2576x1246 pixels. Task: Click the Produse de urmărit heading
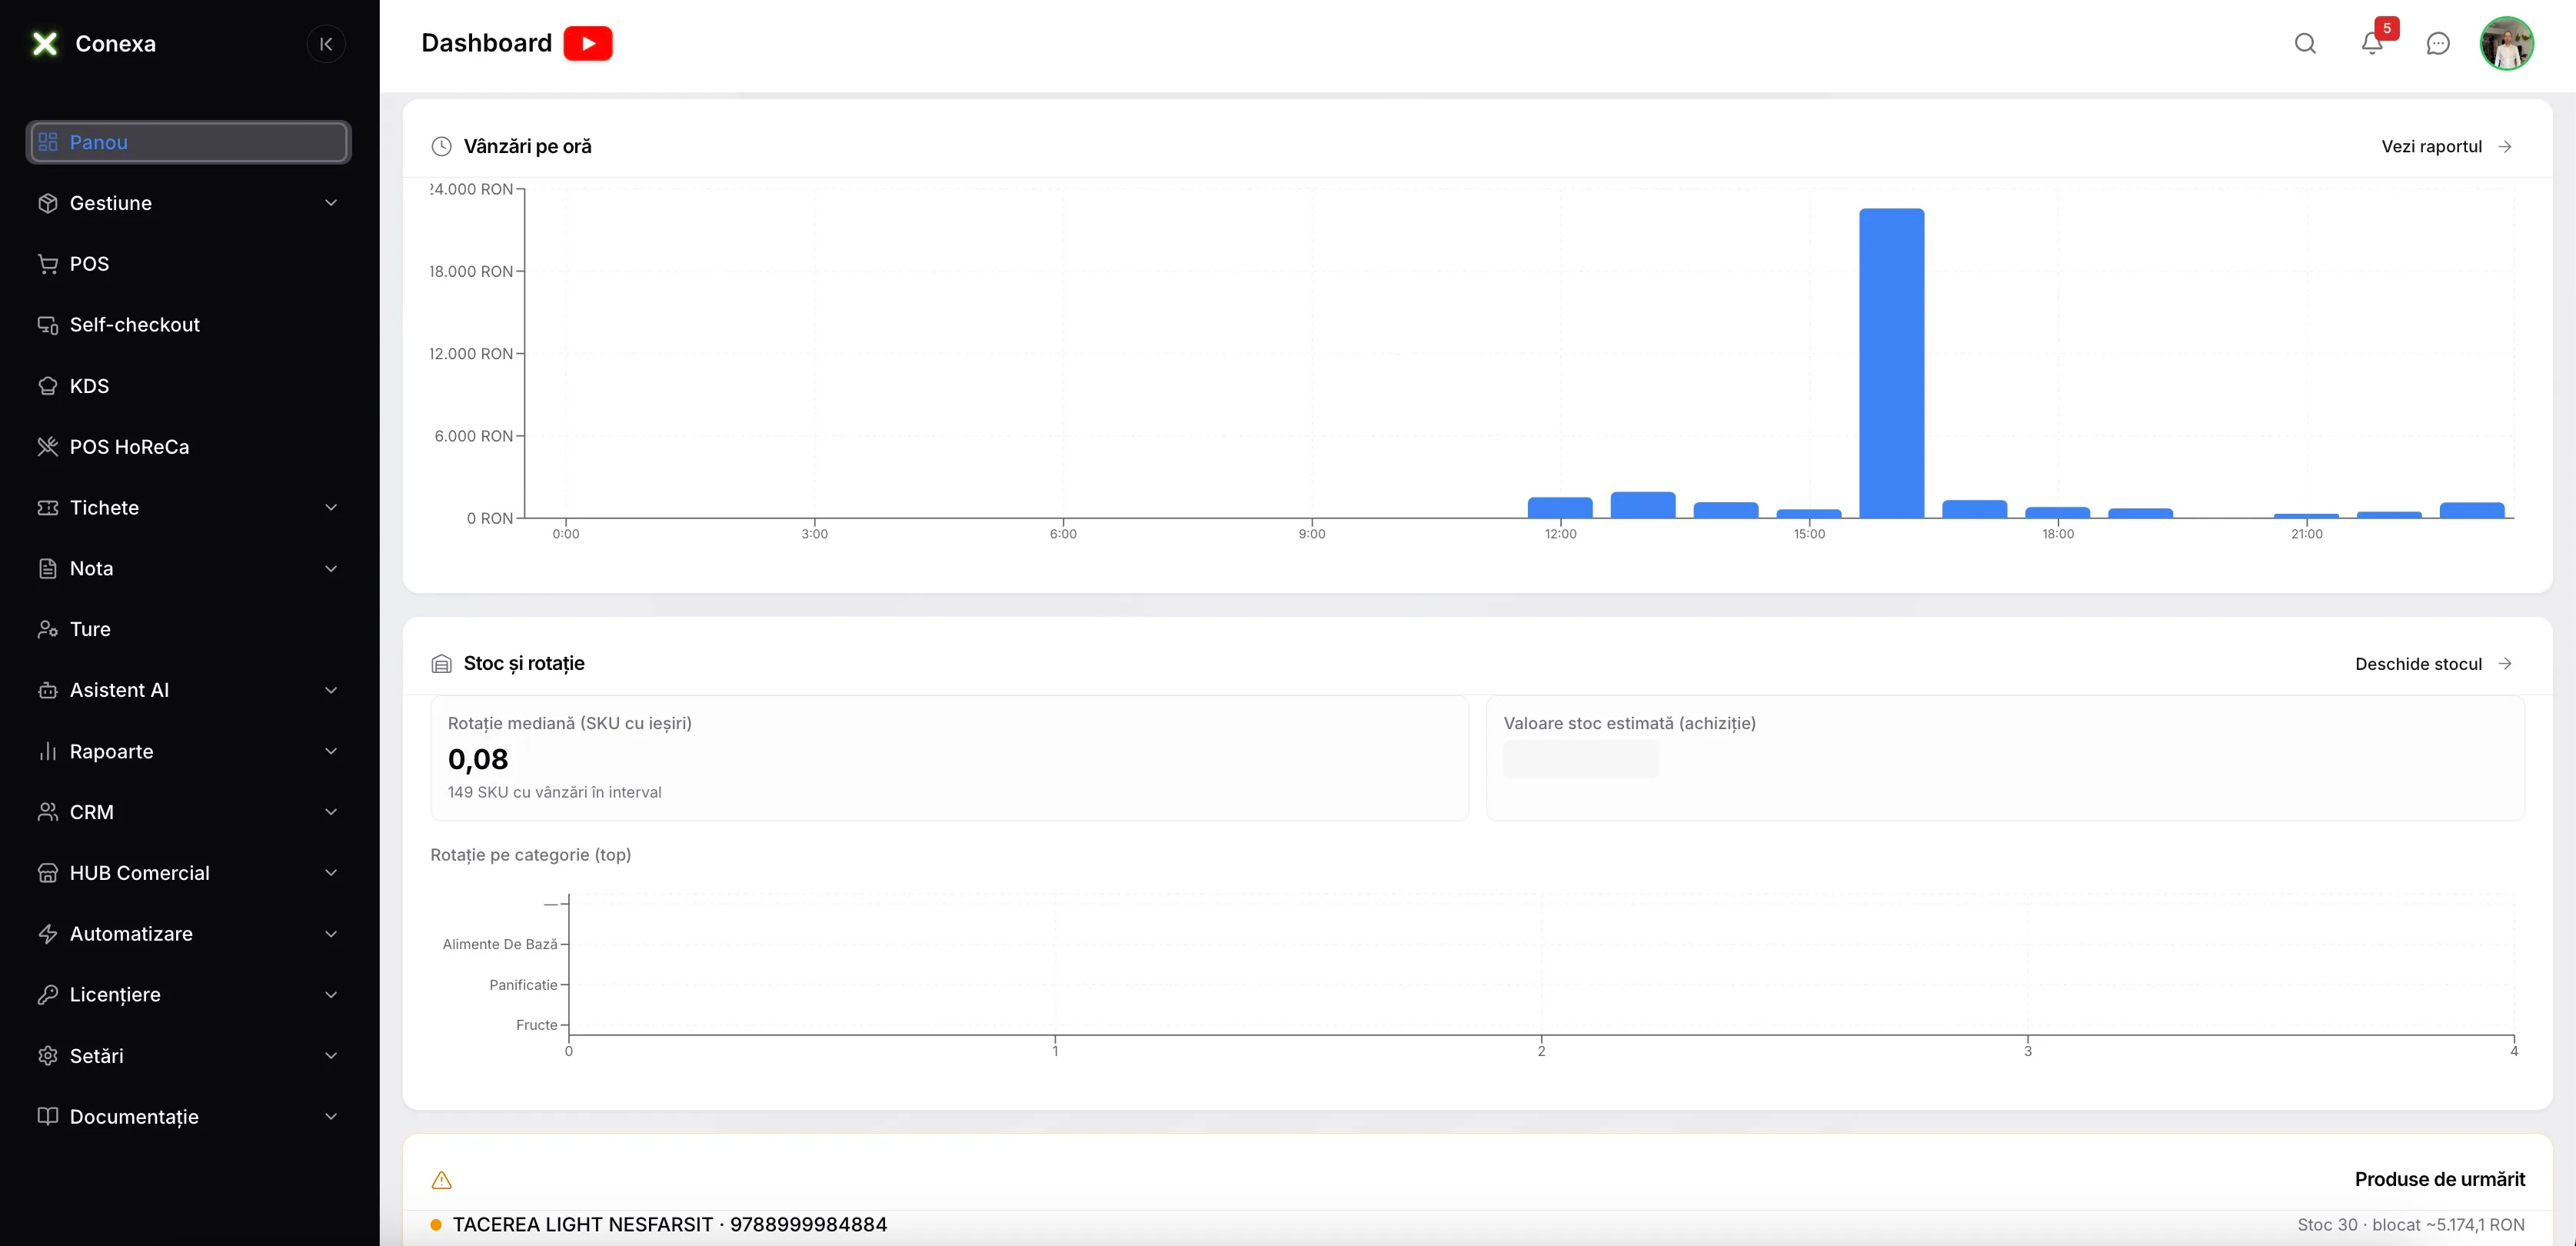tap(2439, 1180)
